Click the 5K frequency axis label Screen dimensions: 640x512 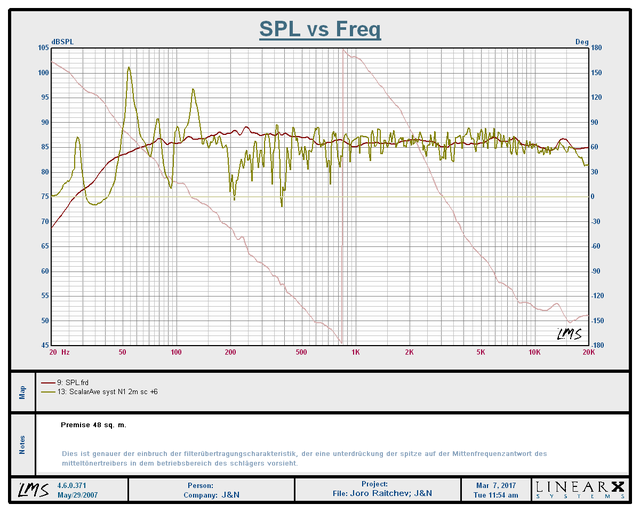(481, 352)
